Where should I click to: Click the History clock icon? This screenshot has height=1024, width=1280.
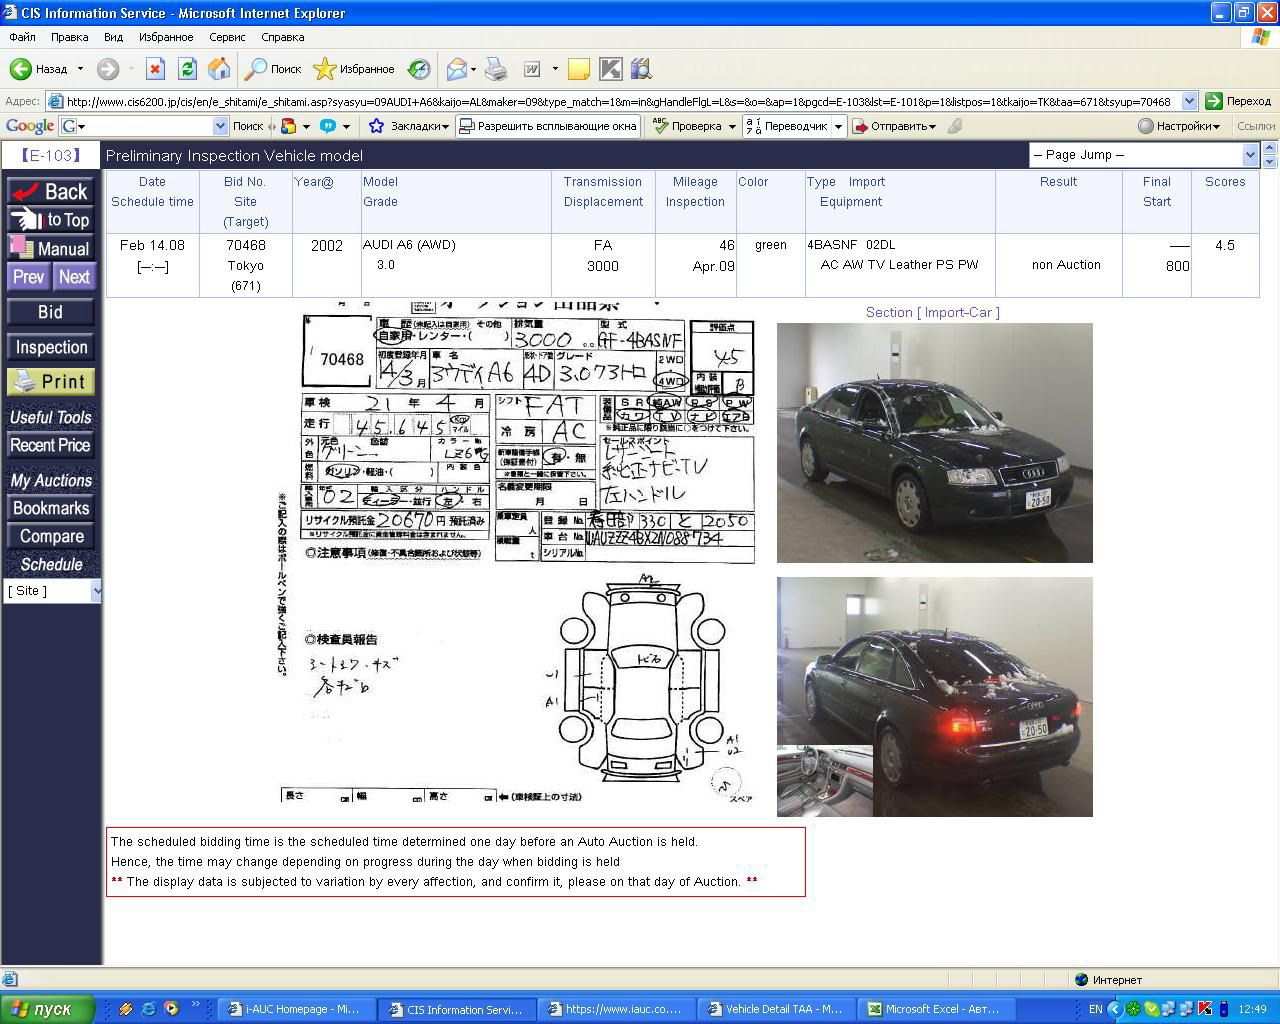420,69
